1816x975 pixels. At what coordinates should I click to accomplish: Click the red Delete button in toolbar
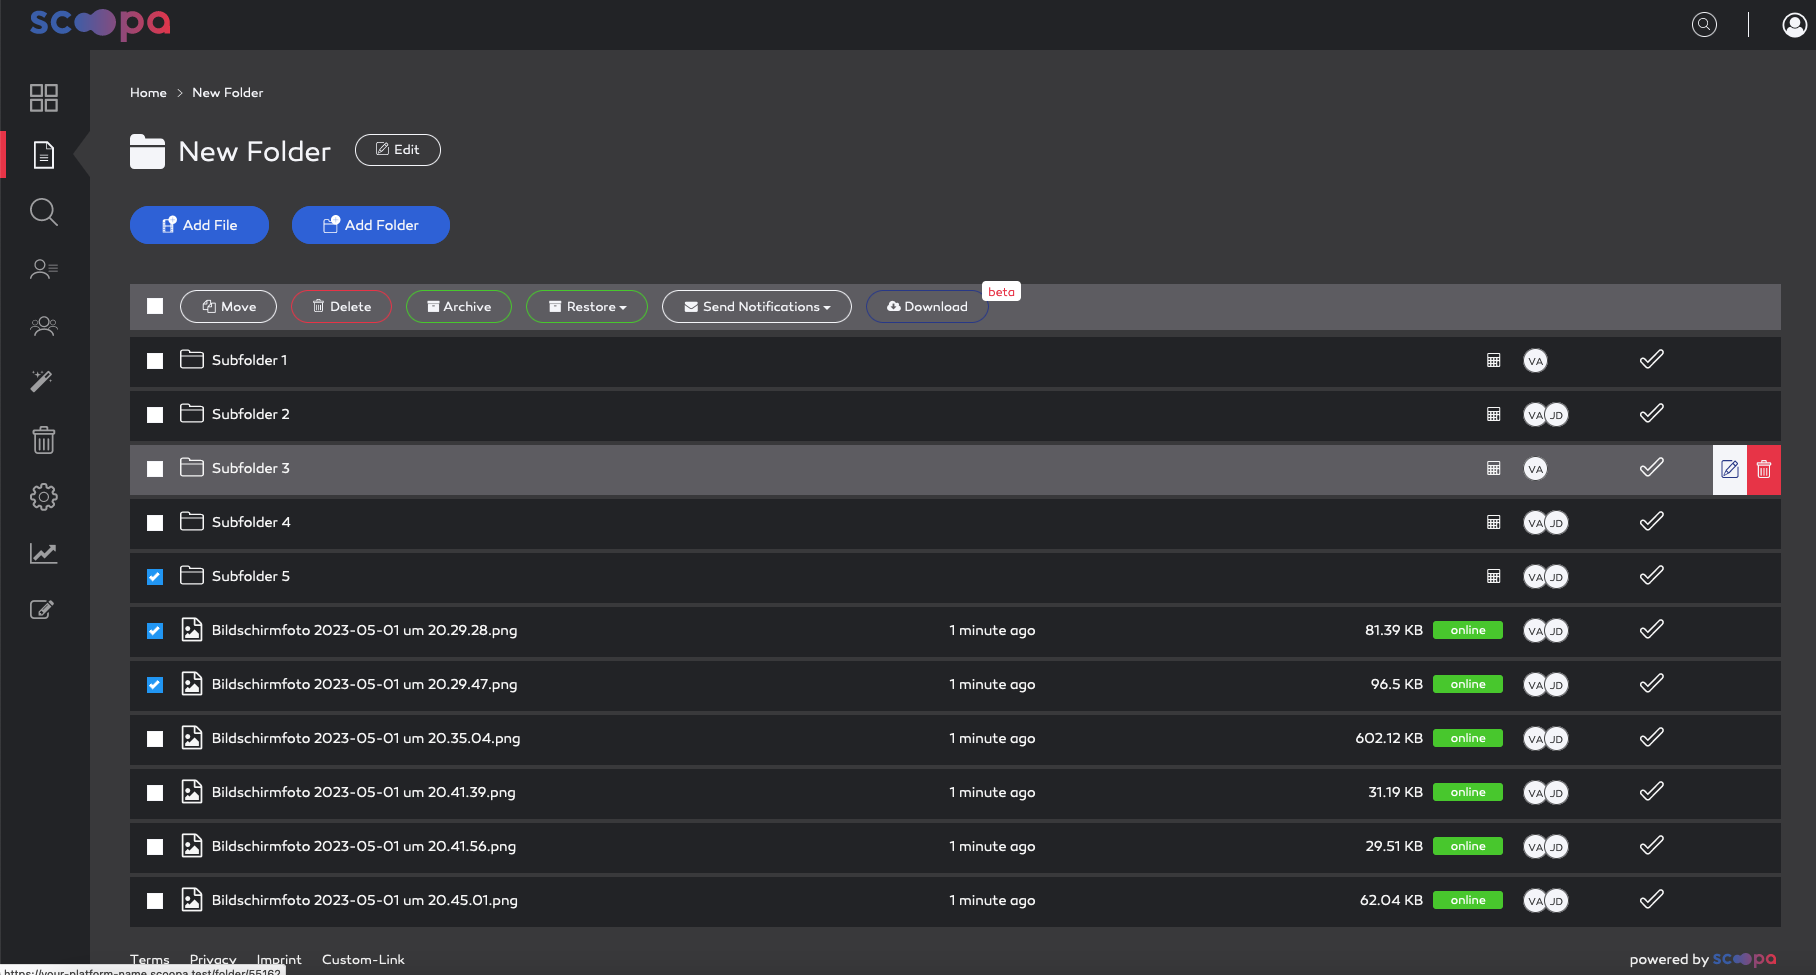tap(342, 307)
